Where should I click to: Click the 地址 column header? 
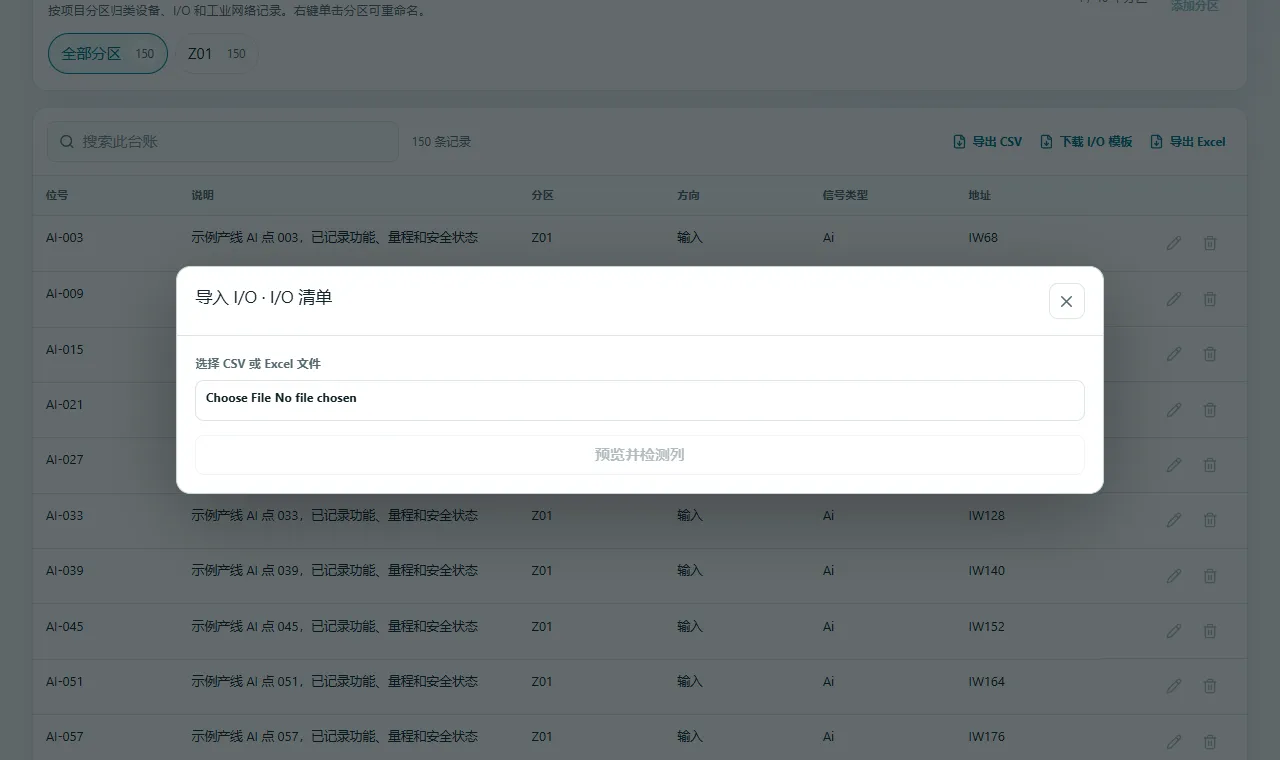(980, 195)
